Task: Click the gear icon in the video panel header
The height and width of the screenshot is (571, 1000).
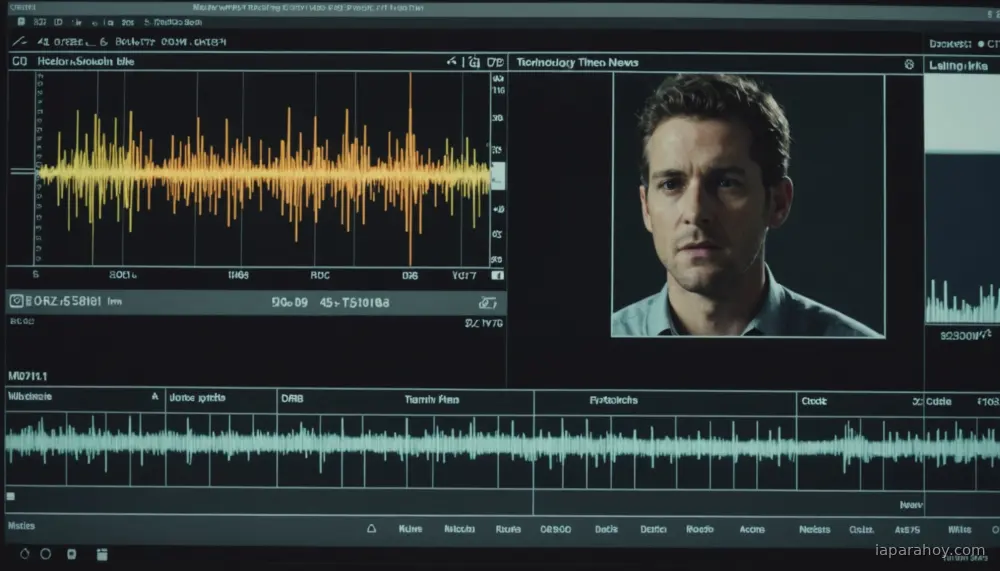Action: (909, 64)
